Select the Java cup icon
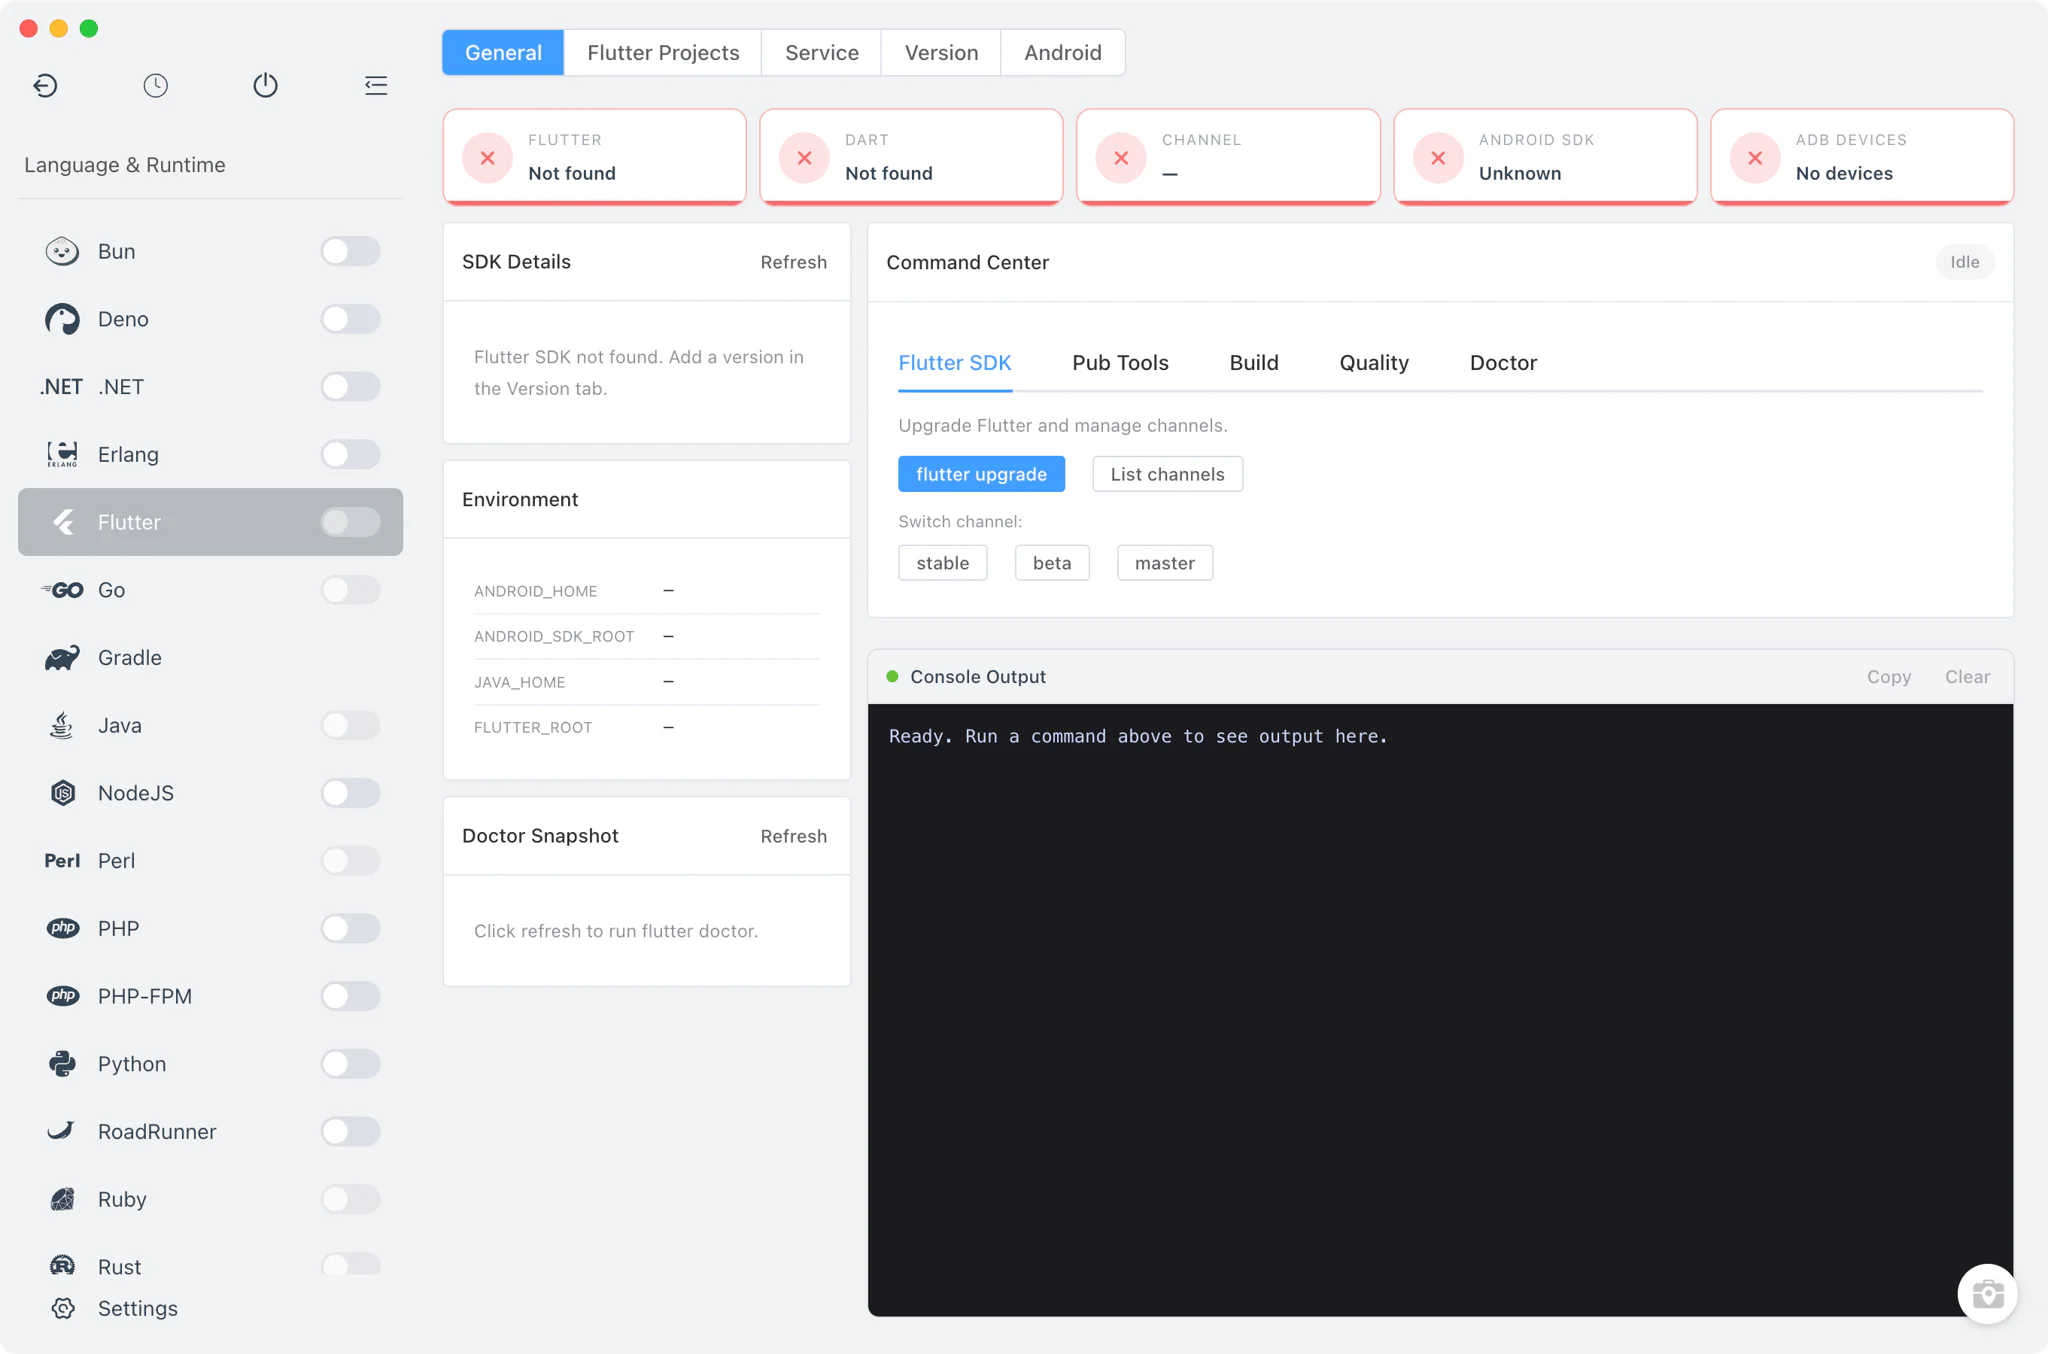This screenshot has height=1354, width=2048. tap(62, 725)
